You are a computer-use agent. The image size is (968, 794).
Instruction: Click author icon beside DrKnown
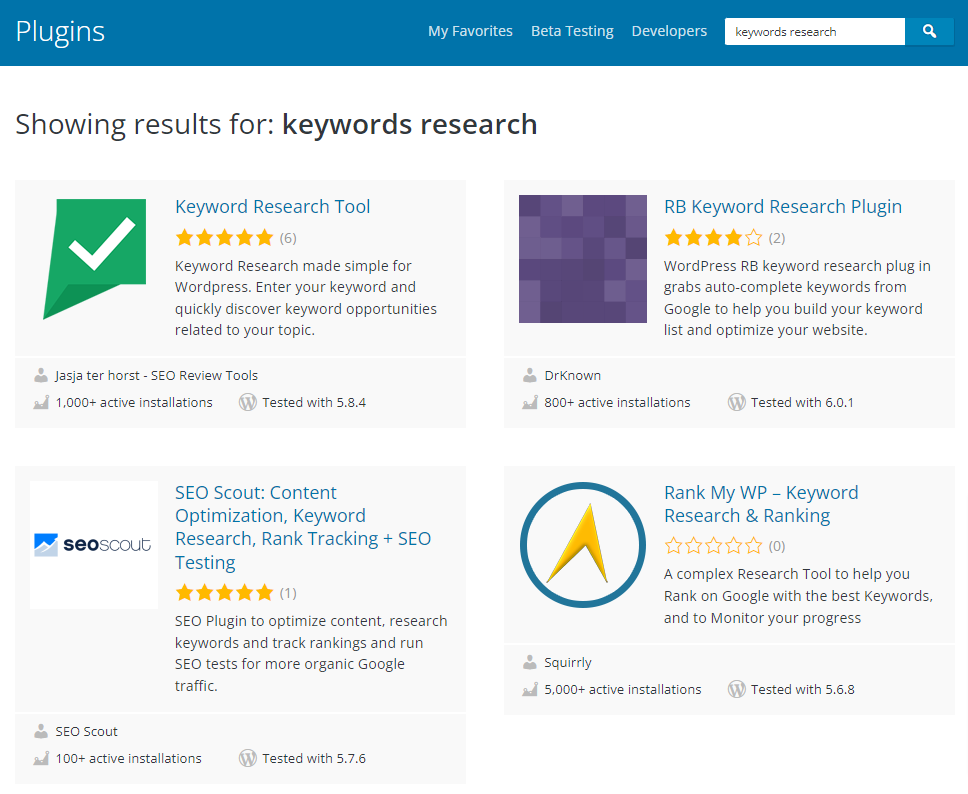click(x=530, y=375)
